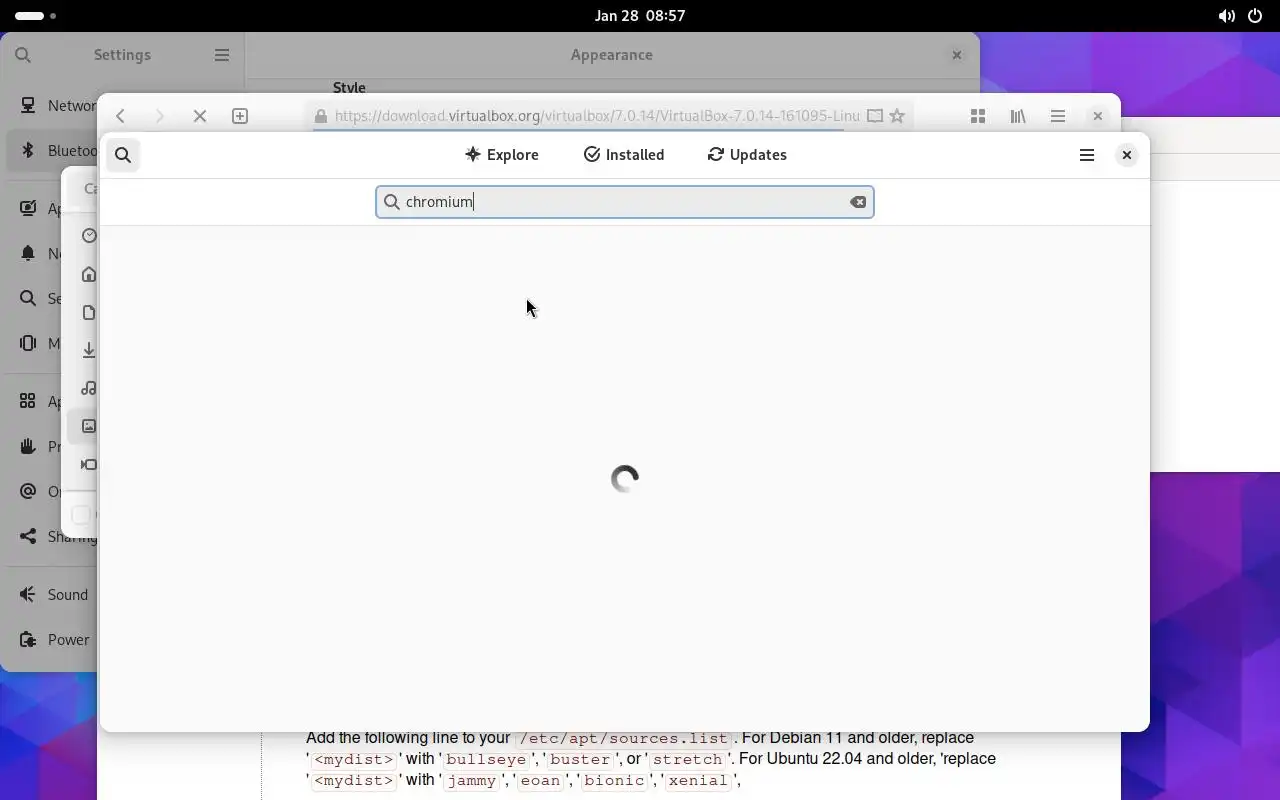Toggle reader mode icon in URL bar

click(875, 116)
